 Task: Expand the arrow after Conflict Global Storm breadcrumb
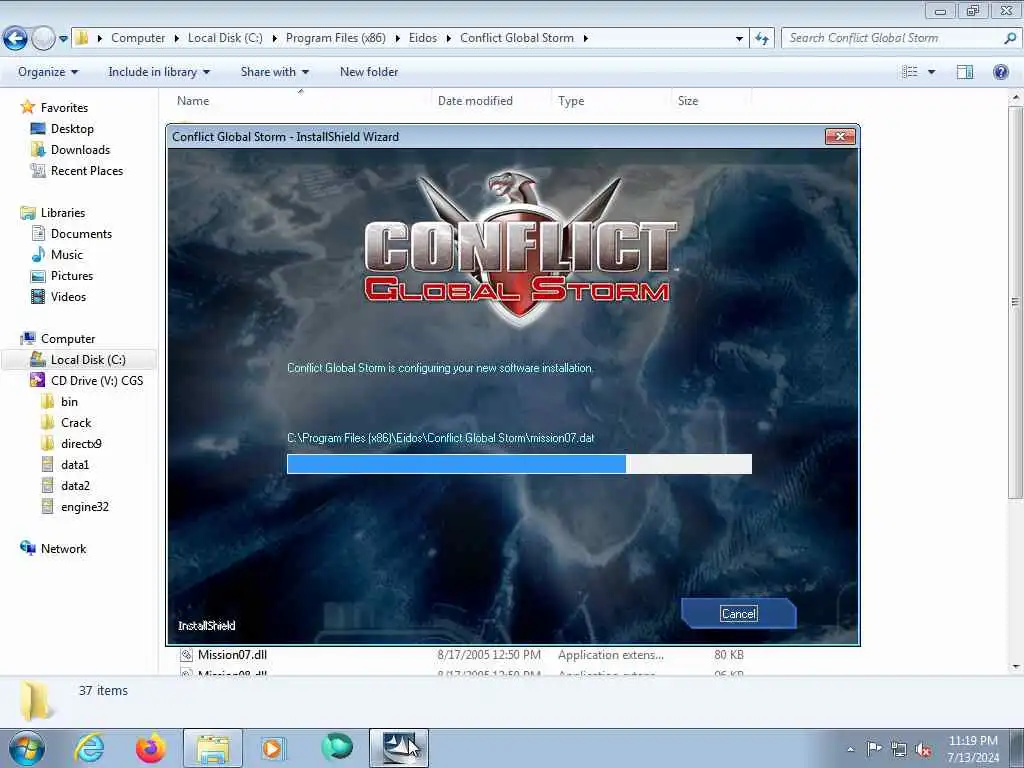pos(586,39)
